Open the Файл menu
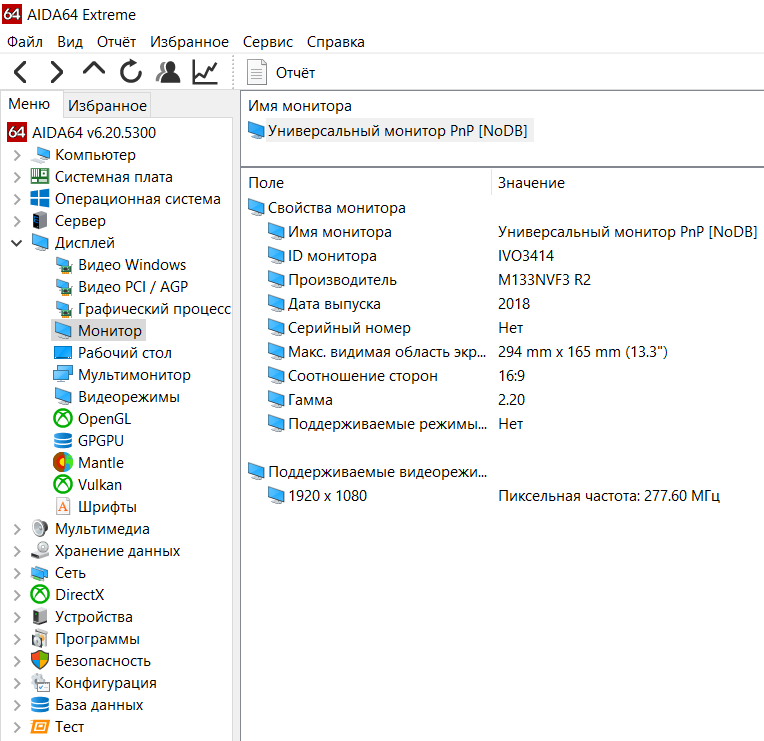This screenshot has height=741, width=764. (x=25, y=42)
